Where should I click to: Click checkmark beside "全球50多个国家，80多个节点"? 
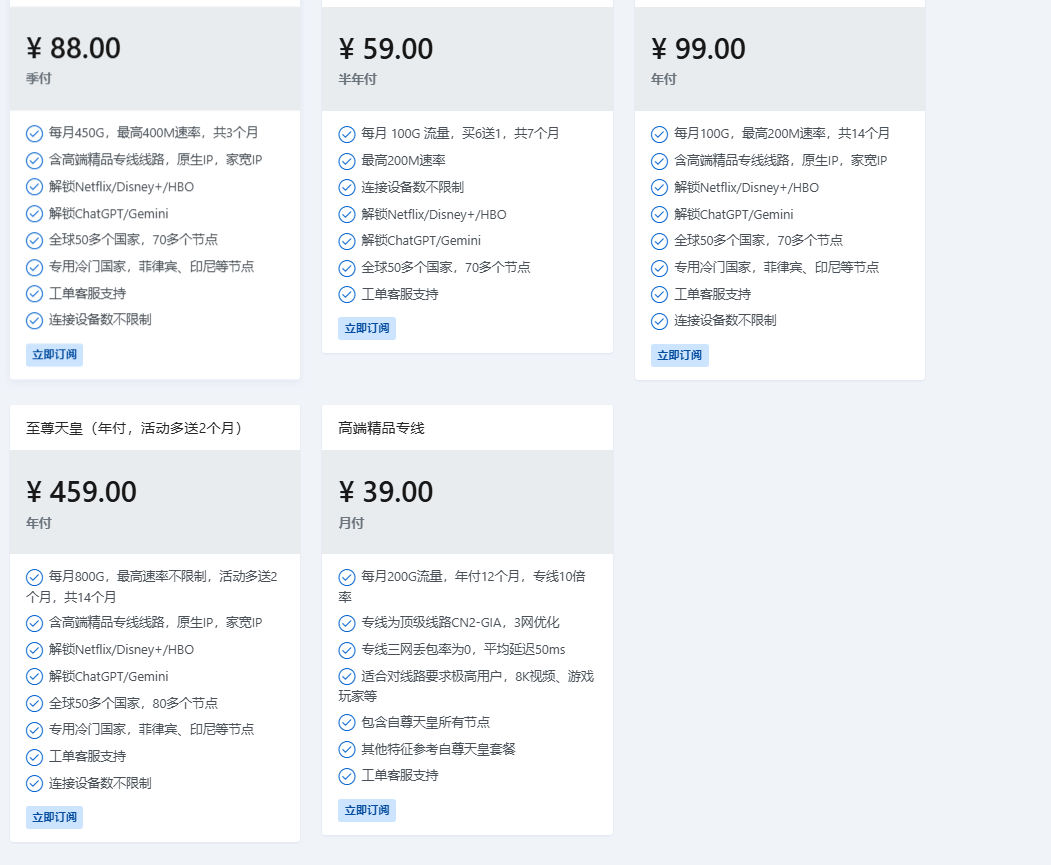[32, 703]
